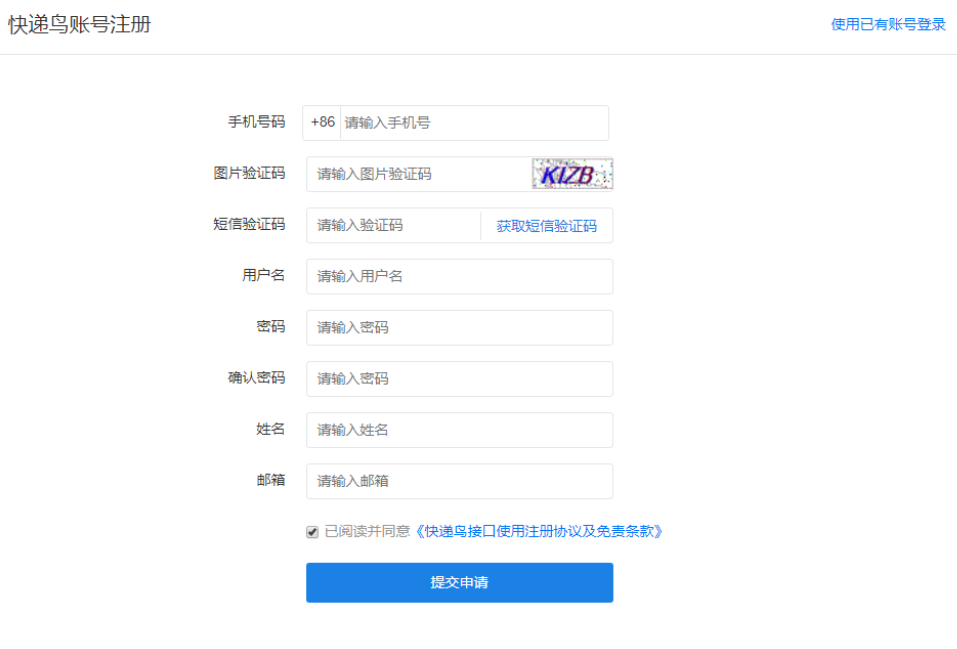Click the phone number input field

click(x=474, y=123)
